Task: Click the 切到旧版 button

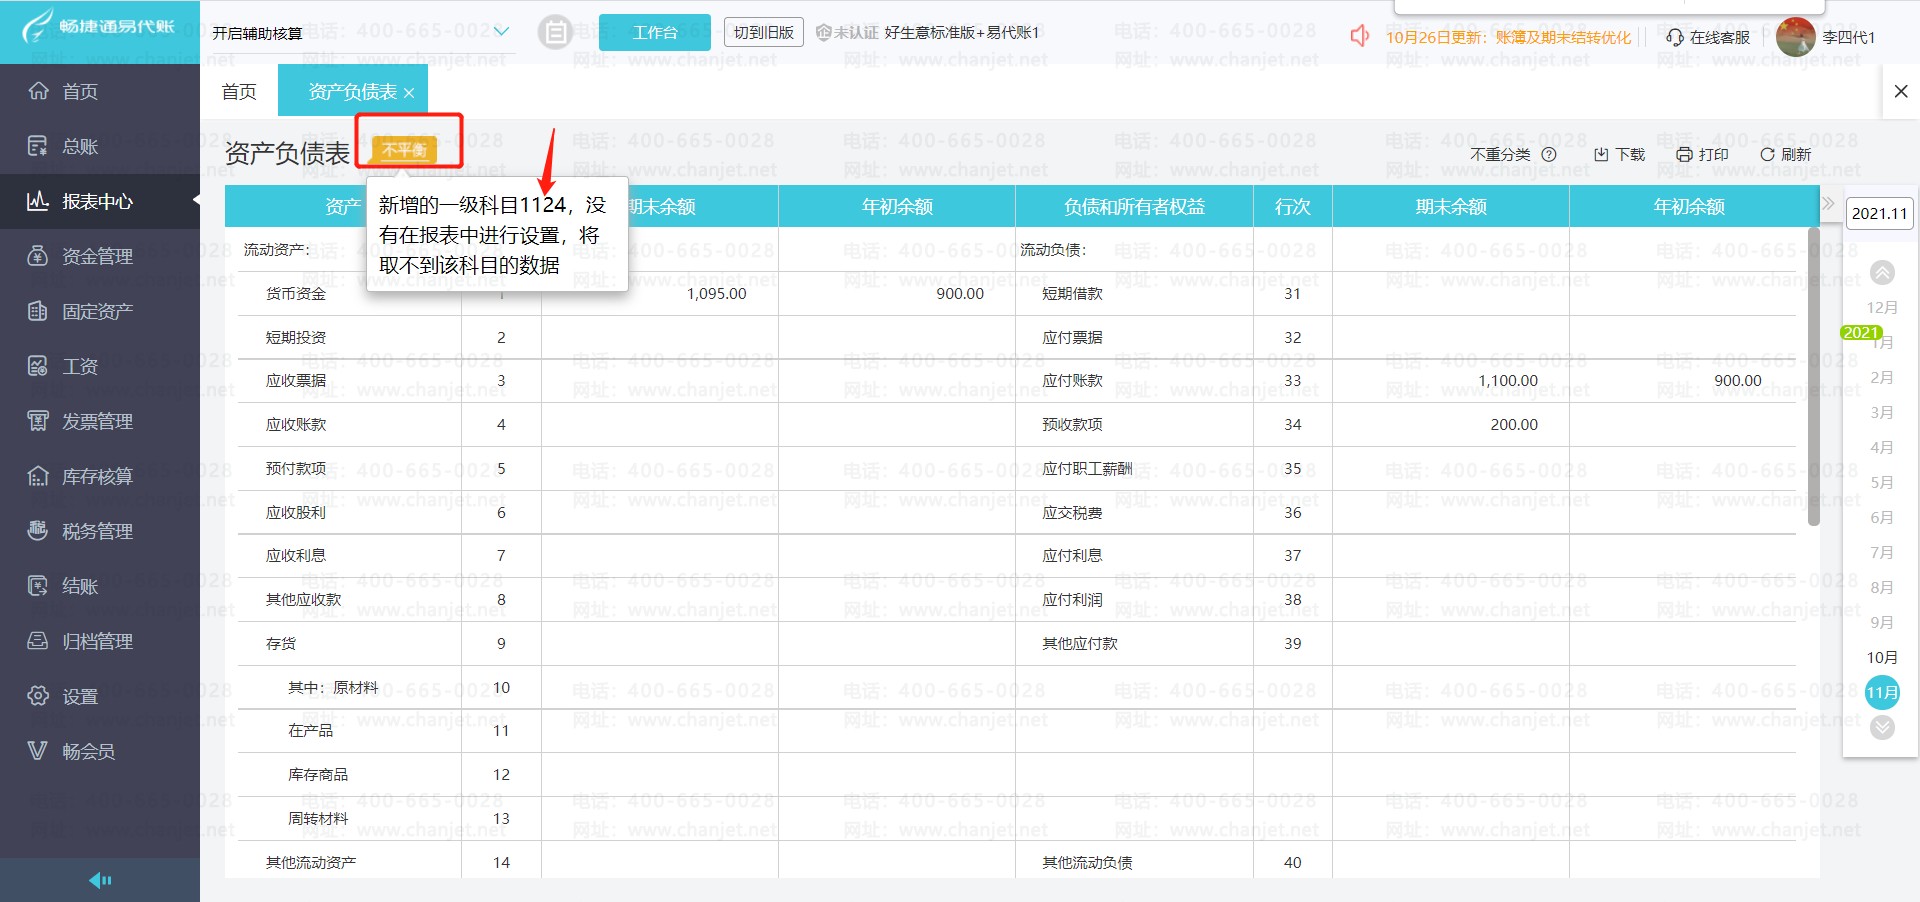Action: (x=764, y=33)
